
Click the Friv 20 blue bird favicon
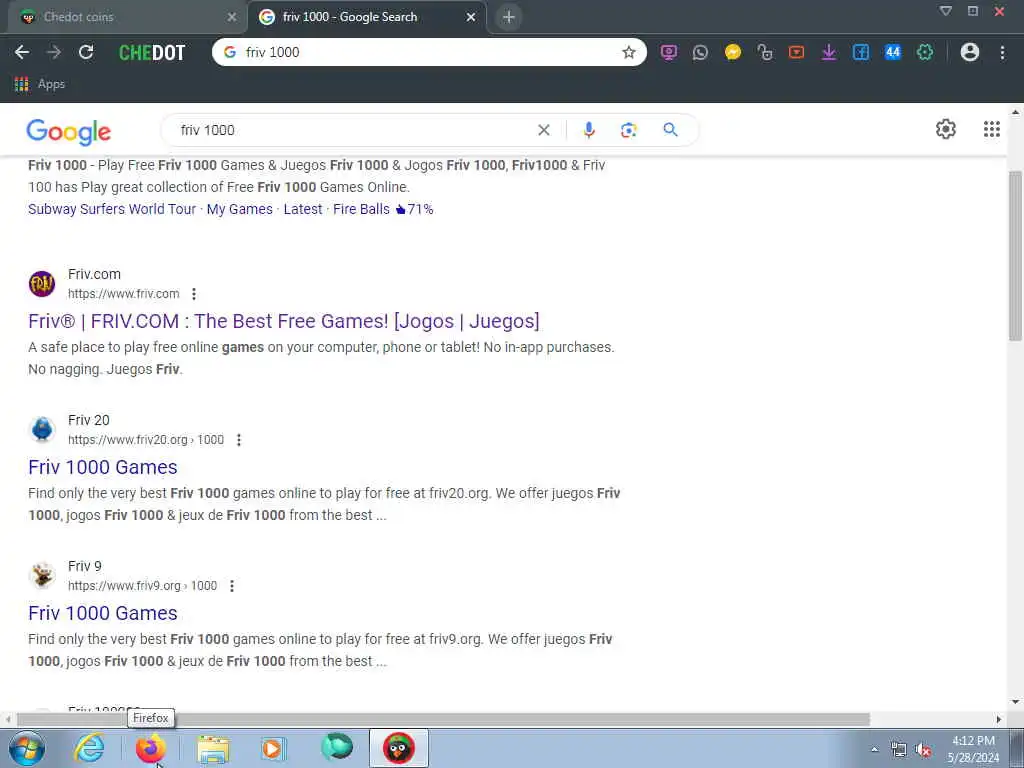(42, 430)
